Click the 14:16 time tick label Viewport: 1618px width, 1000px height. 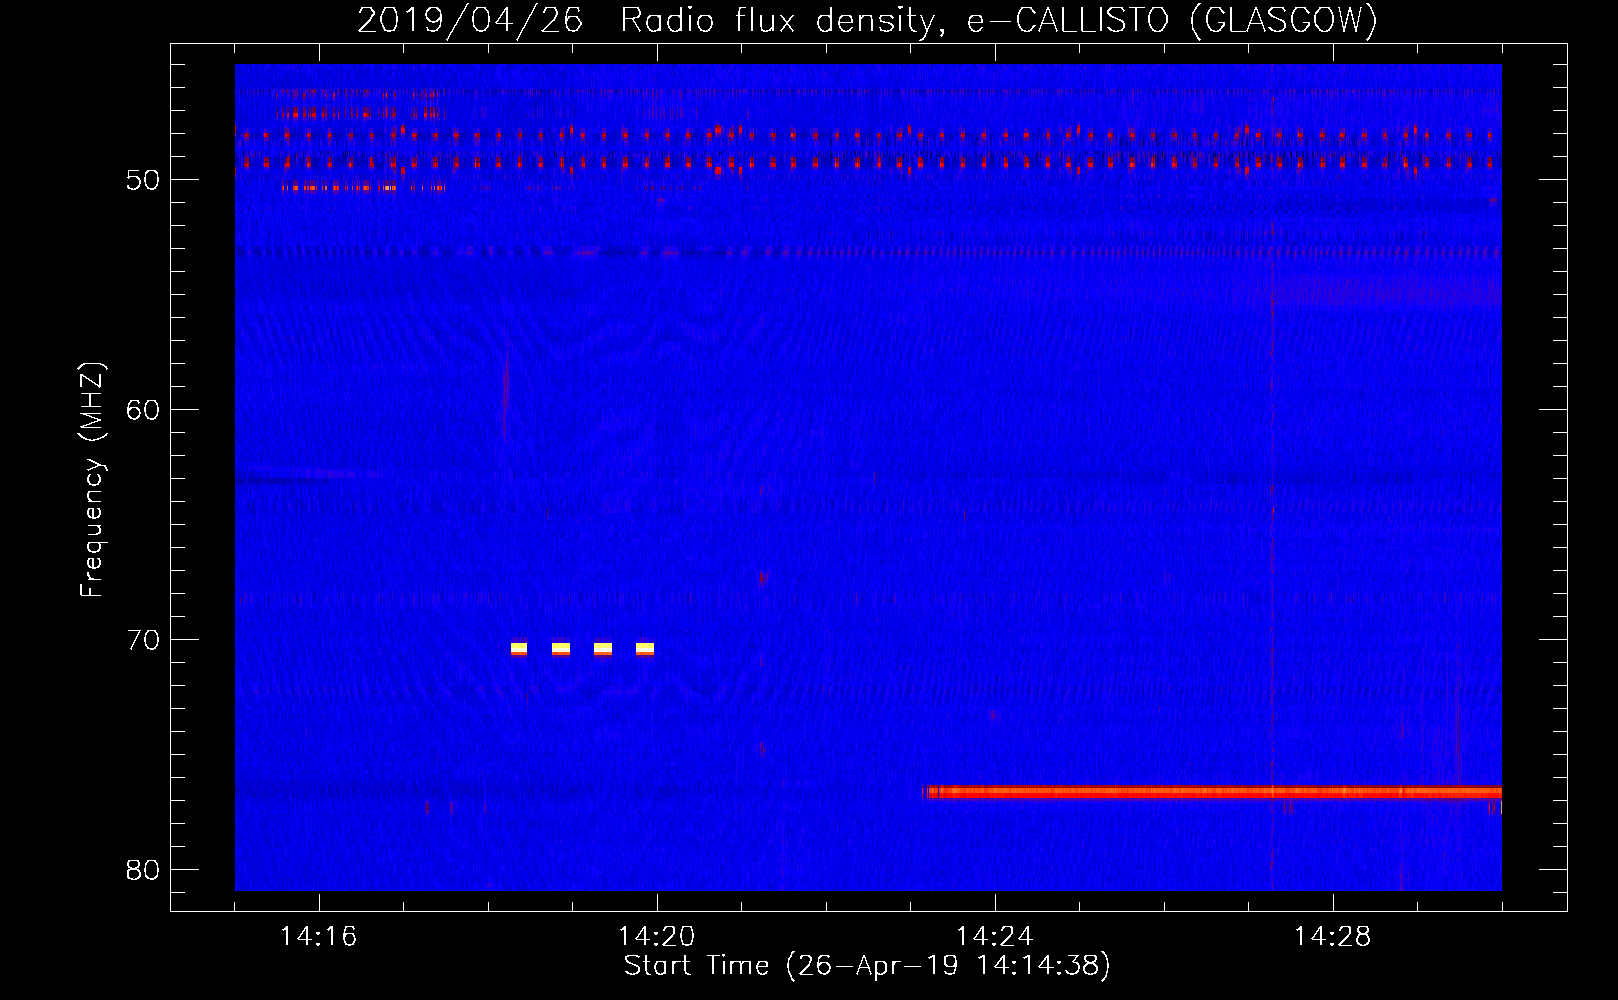pyautogui.click(x=318, y=936)
